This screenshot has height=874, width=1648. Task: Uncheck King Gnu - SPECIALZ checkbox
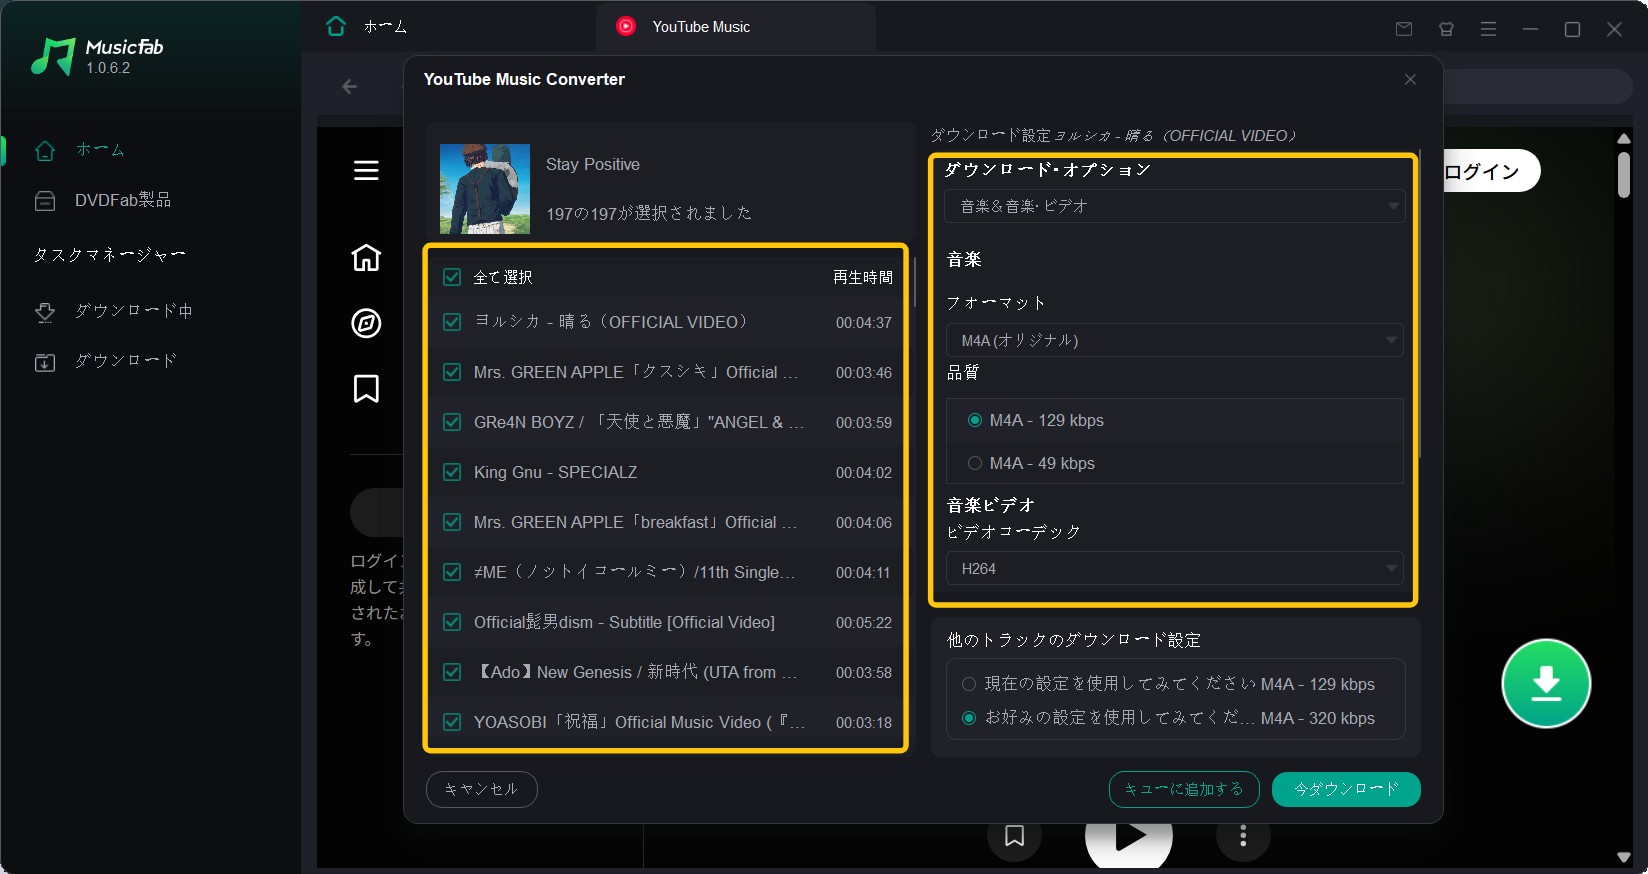pos(452,472)
